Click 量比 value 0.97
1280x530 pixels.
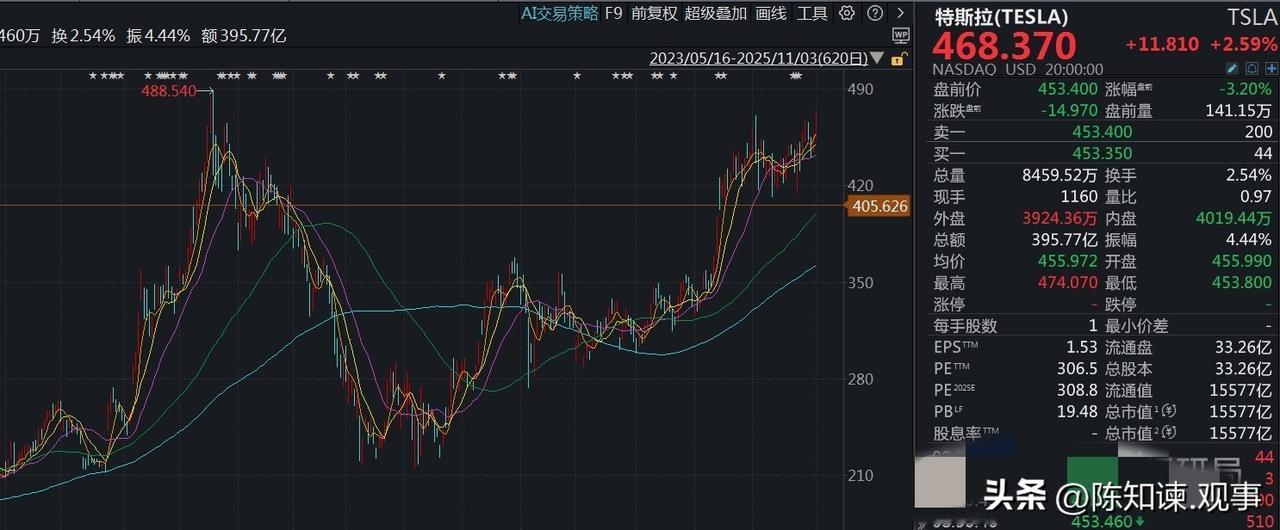click(1255, 197)
